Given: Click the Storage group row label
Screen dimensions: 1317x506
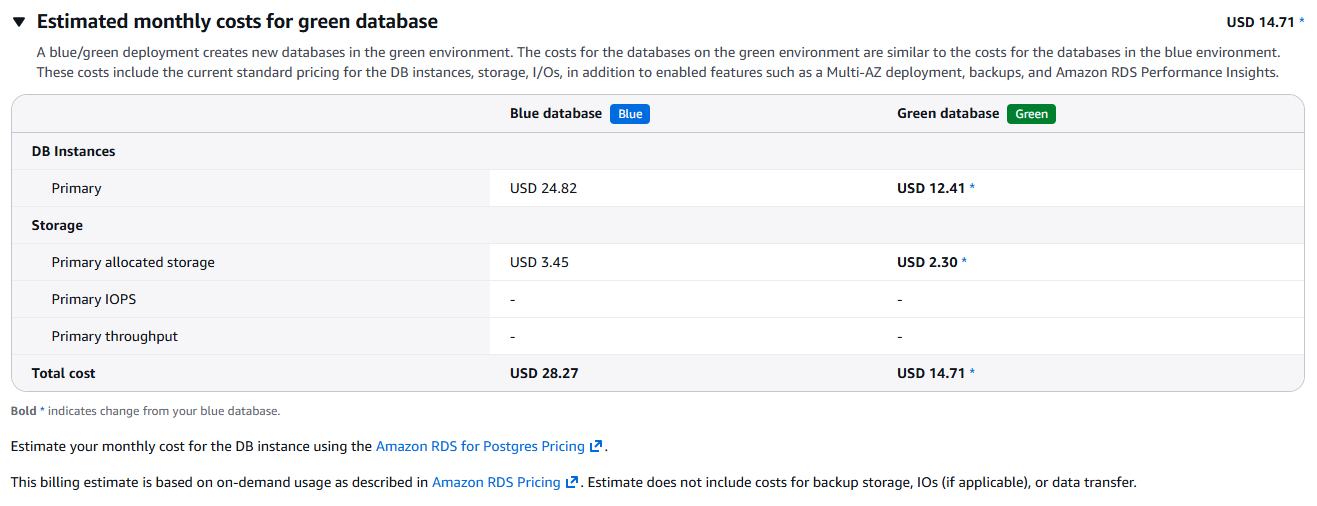Looking at the screenshot, I should 57,225.
